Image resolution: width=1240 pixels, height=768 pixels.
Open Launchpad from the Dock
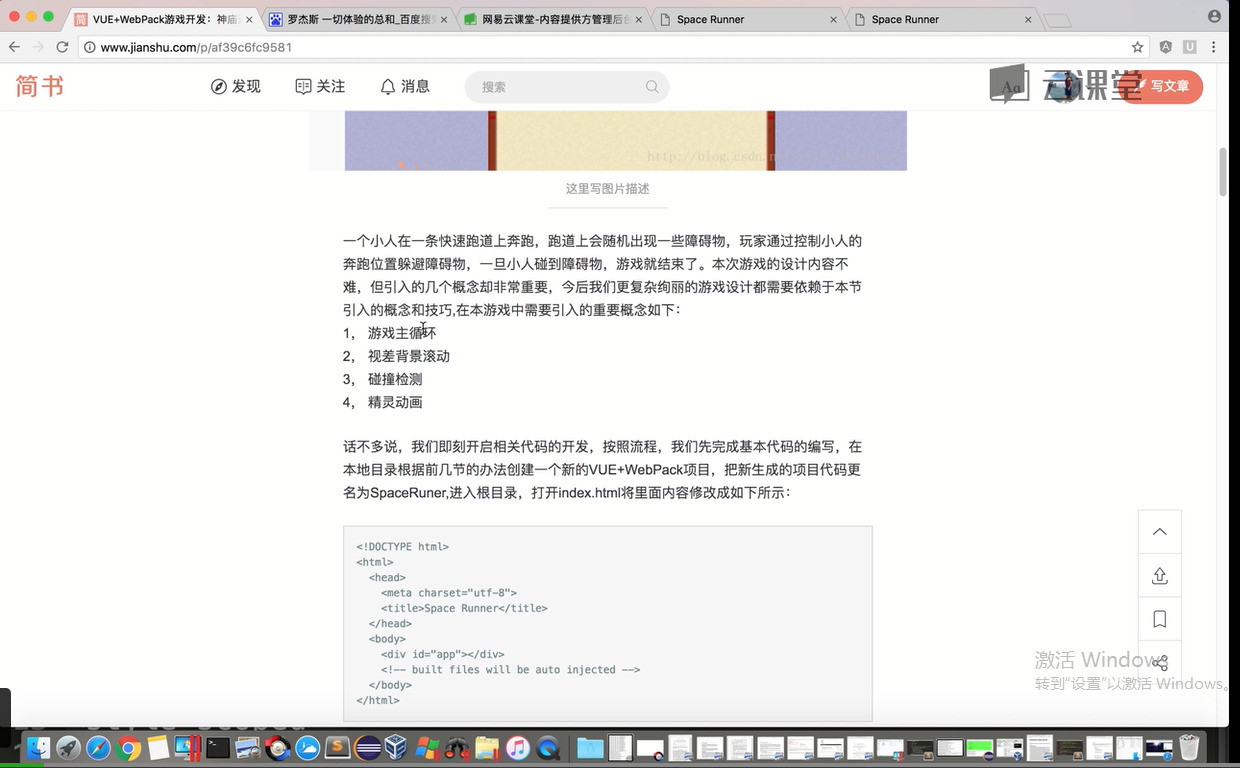point(68,748)
